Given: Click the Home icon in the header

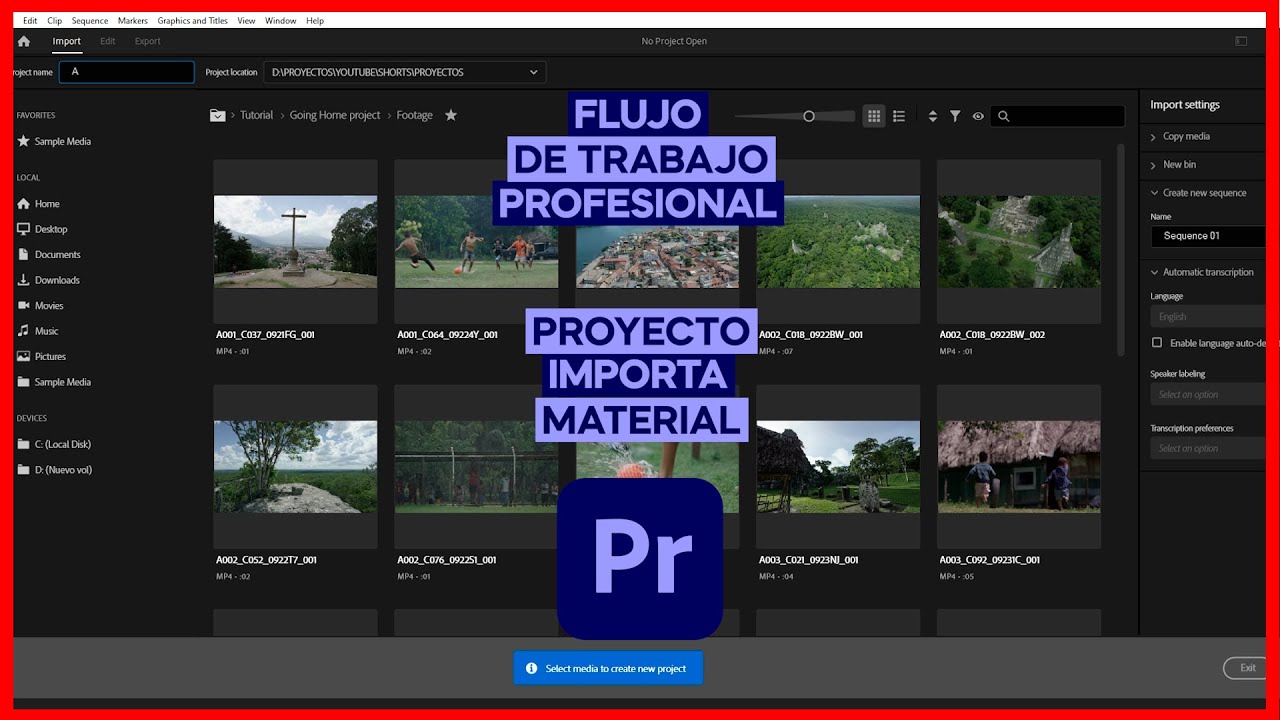Looking at the screenshot, I should point(24,41).
